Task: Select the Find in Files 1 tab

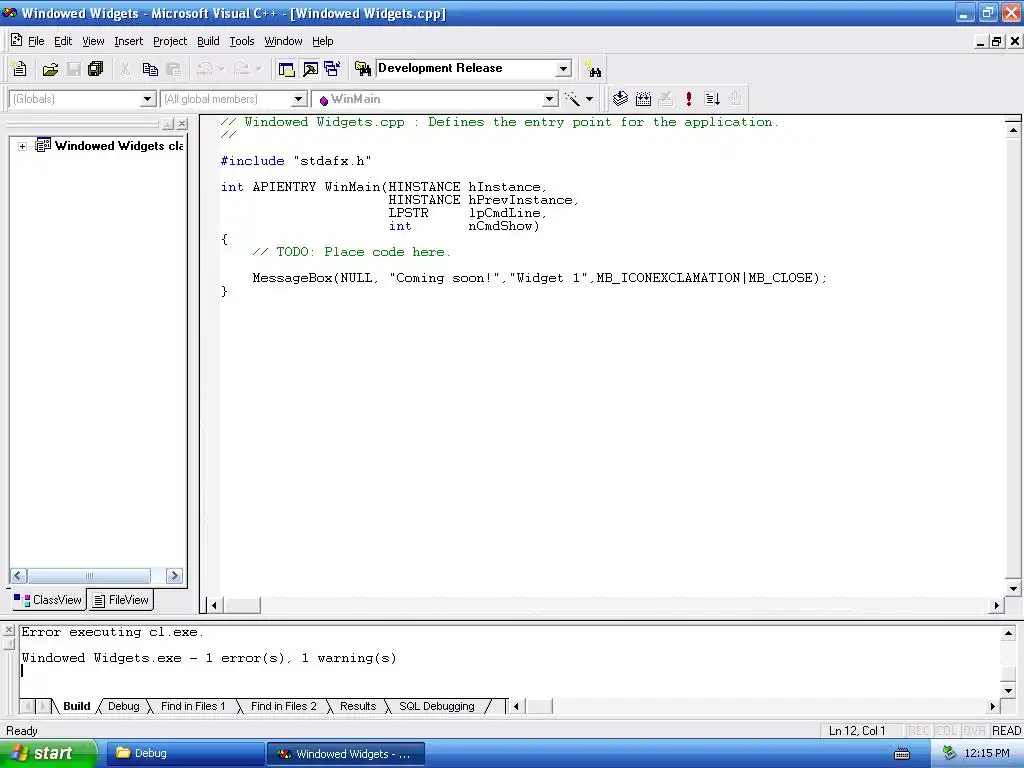Action: pos(193,706)
